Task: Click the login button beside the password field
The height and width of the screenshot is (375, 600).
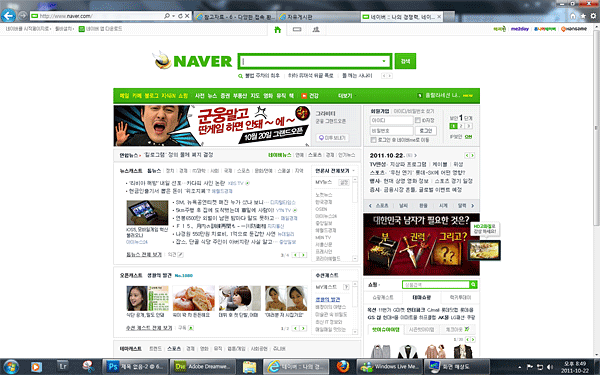Action: (x=426, y=130)
